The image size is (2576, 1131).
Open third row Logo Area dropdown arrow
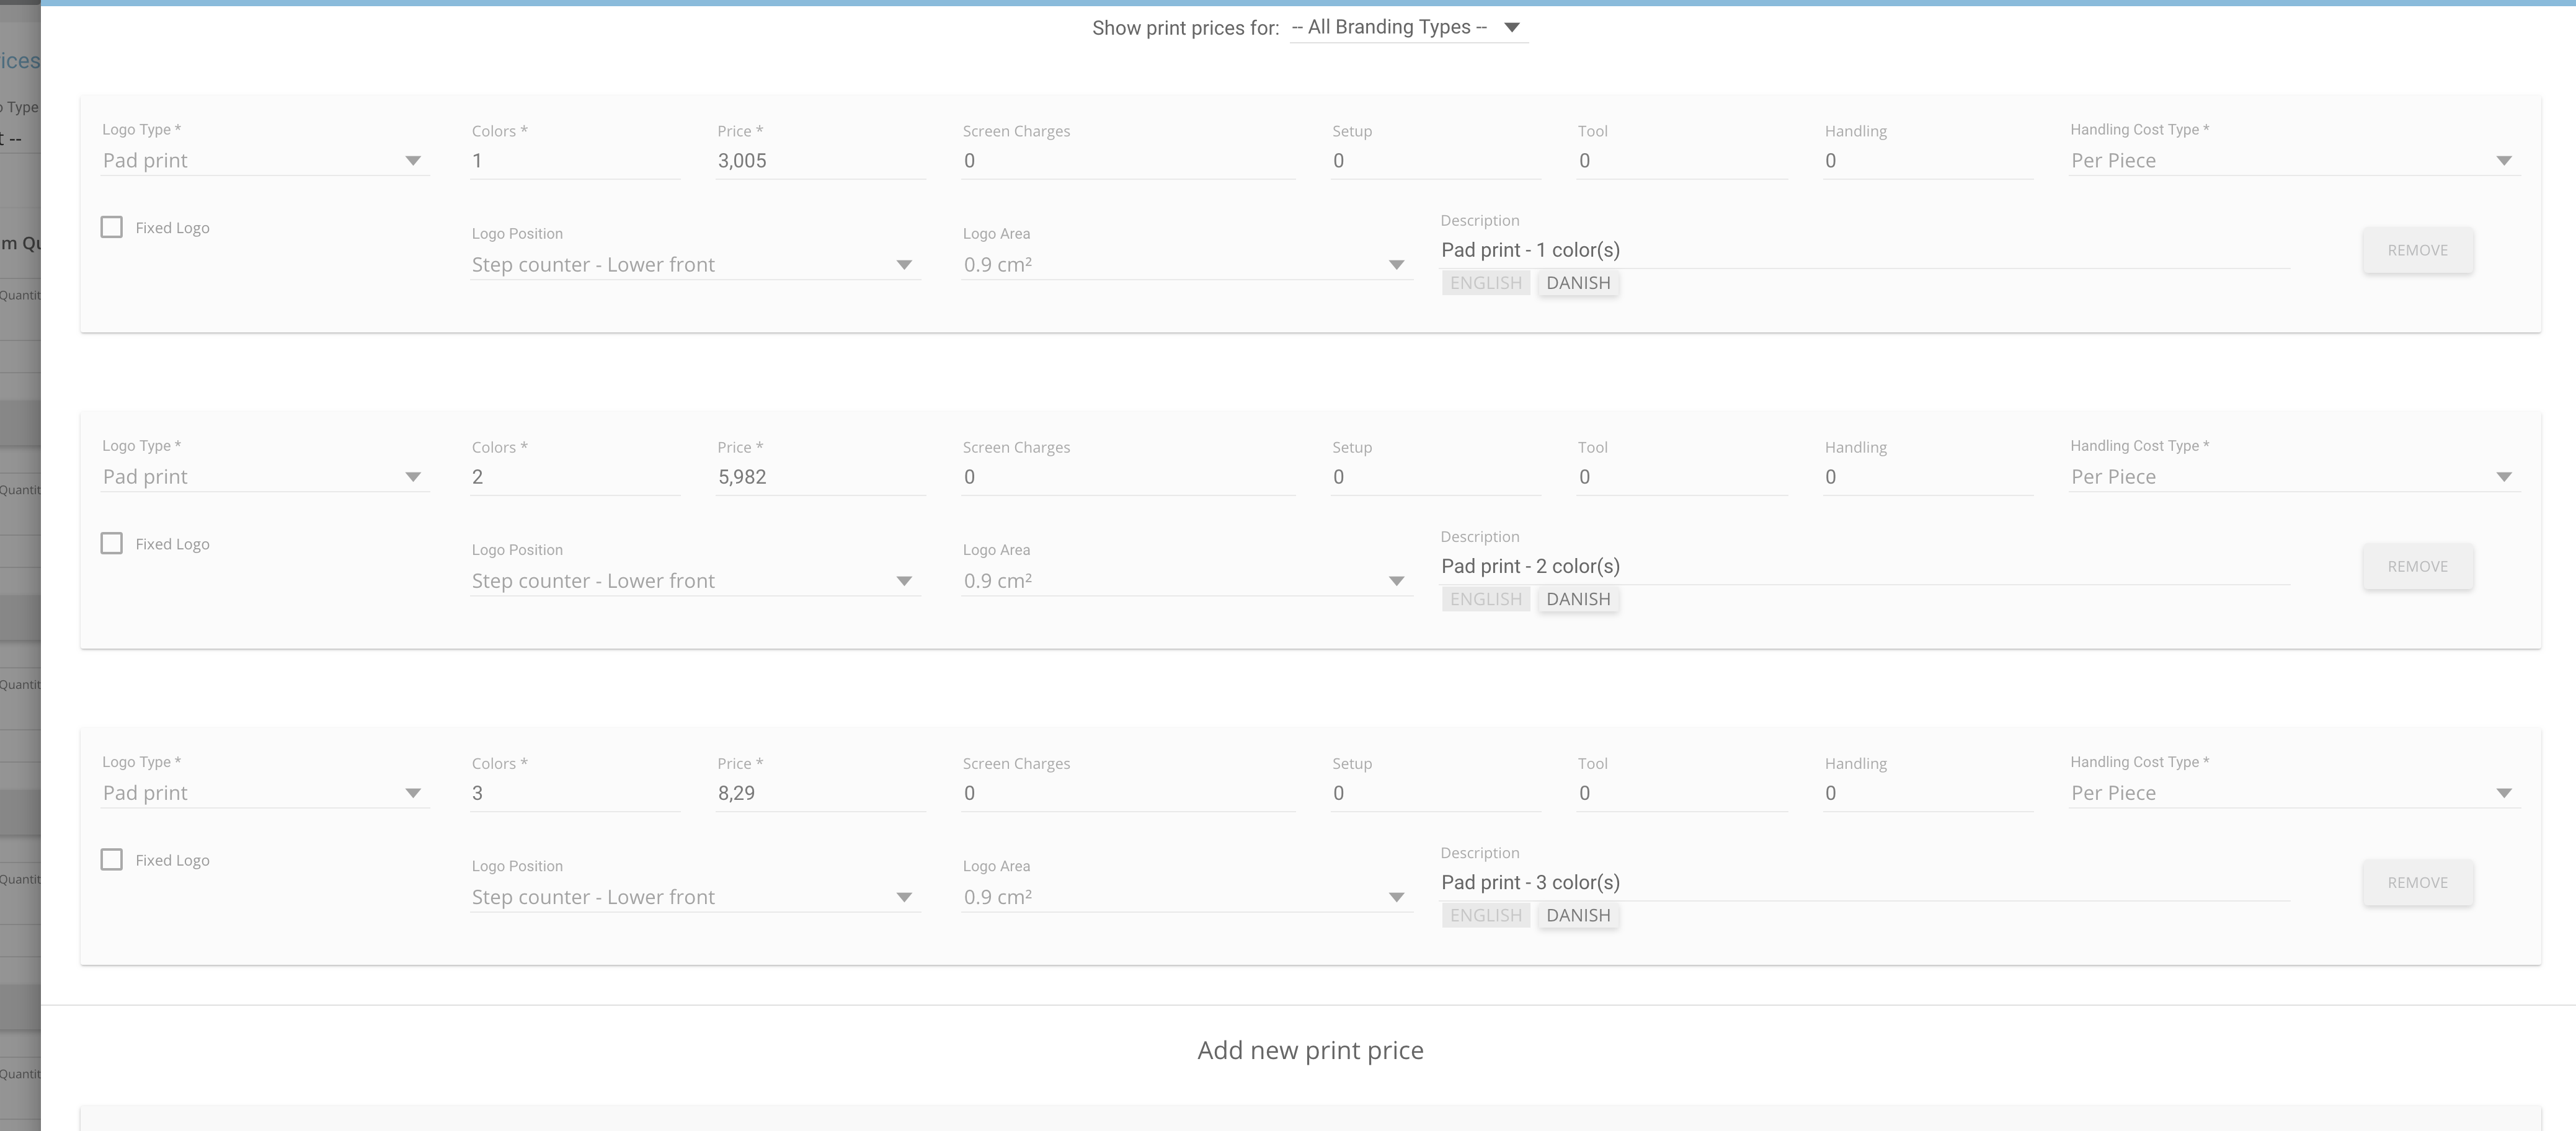point(1396,897)
